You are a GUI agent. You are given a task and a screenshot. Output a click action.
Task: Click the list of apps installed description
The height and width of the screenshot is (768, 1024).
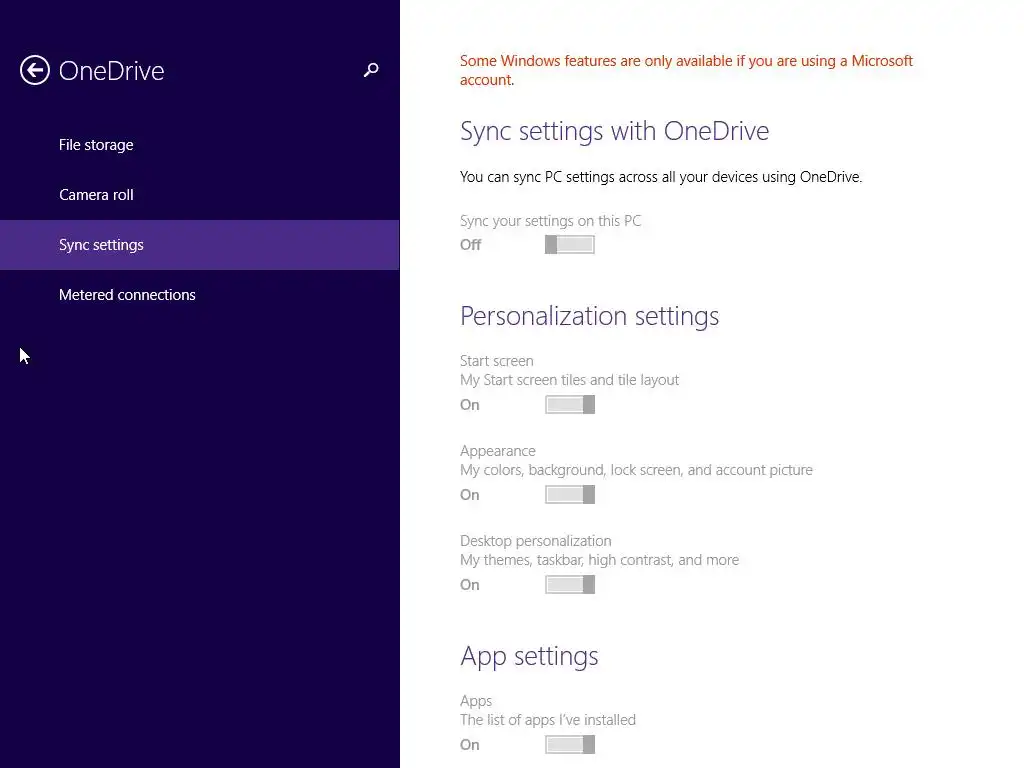pyautogui.click(x=547, y=720)
